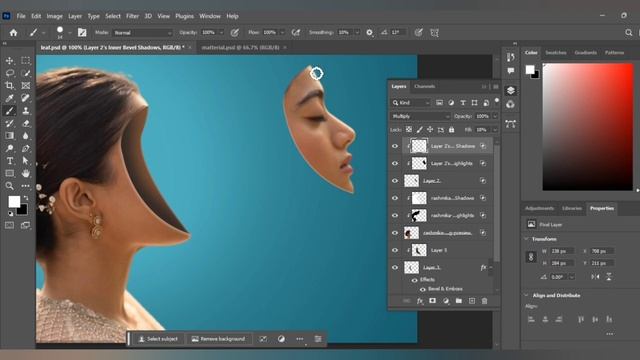640x360 pixels.
Task: Open the brush Mode dropdown
Action: [x=143, y=33]
